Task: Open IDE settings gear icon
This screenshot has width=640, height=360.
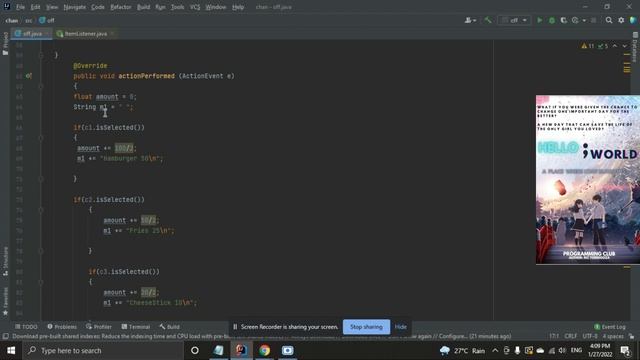Action: pos(621,20)
